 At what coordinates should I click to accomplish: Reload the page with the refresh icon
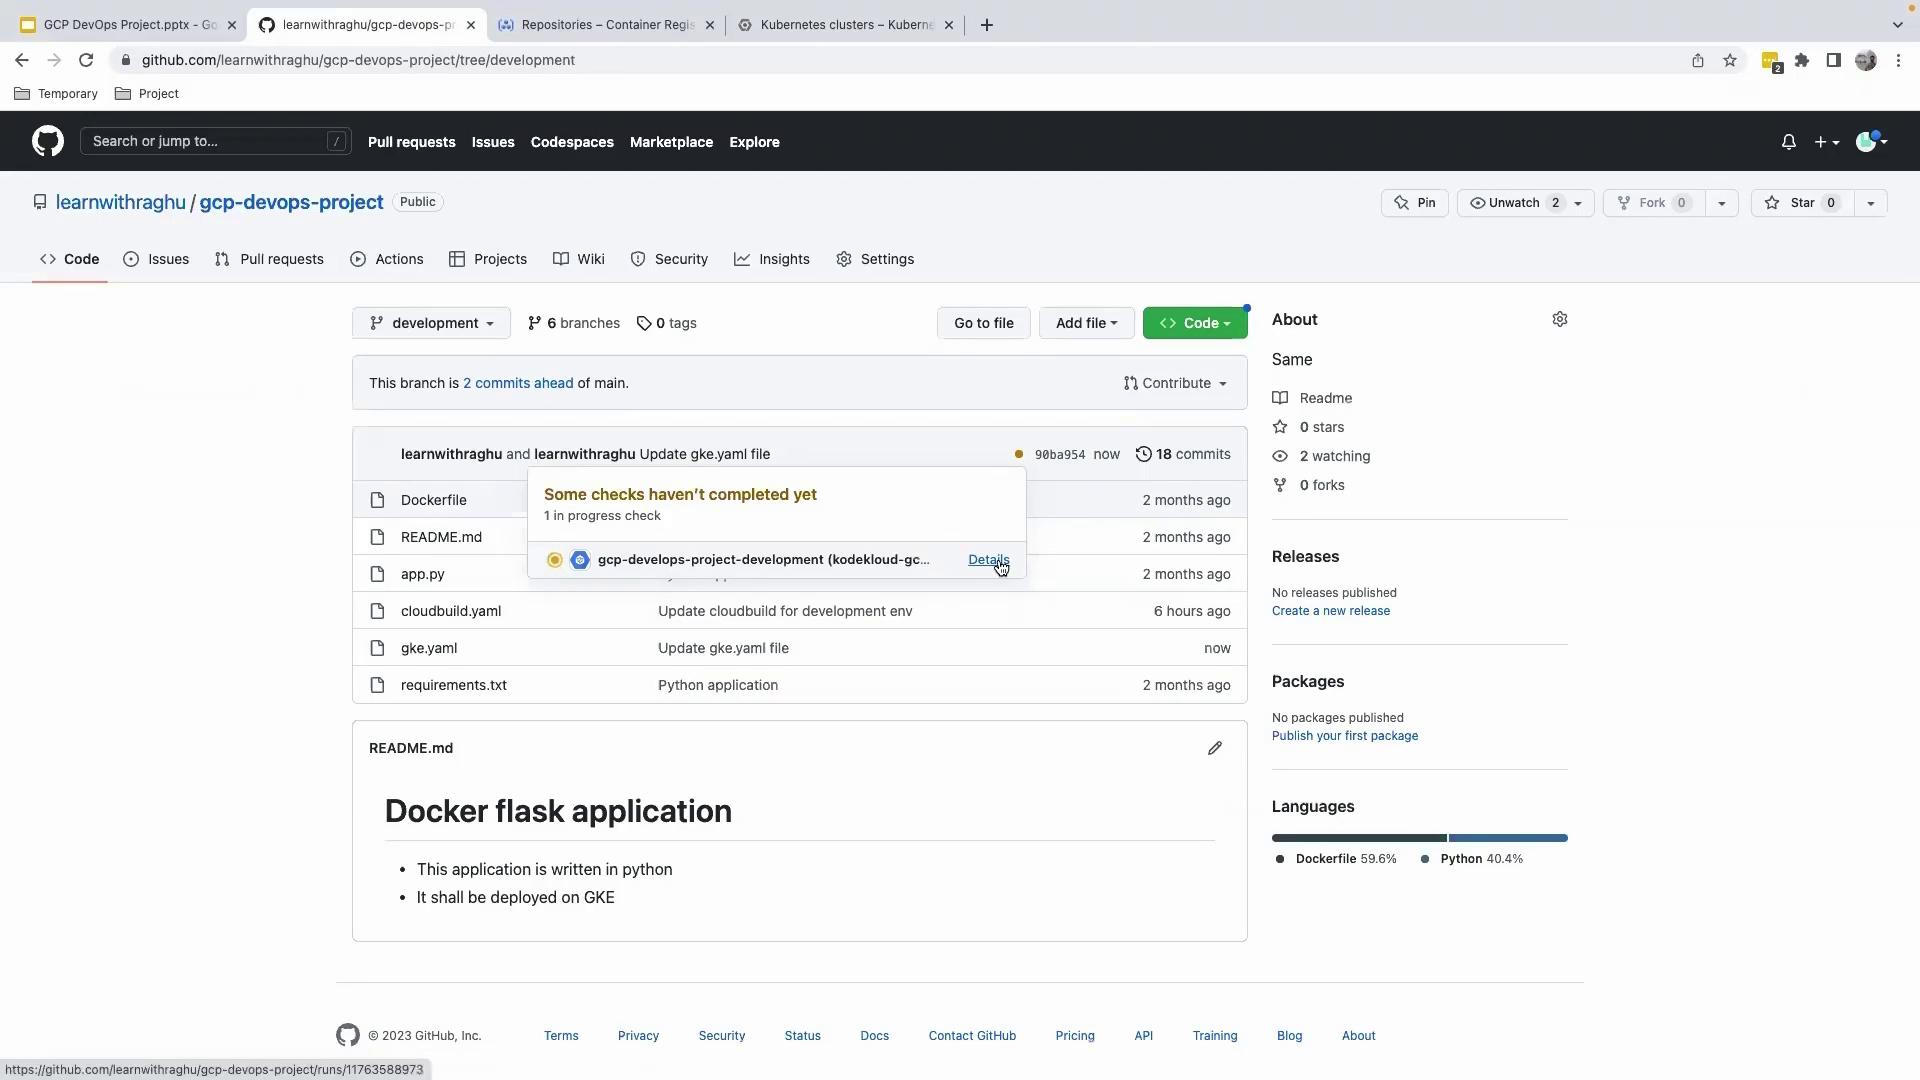(86, 60)
